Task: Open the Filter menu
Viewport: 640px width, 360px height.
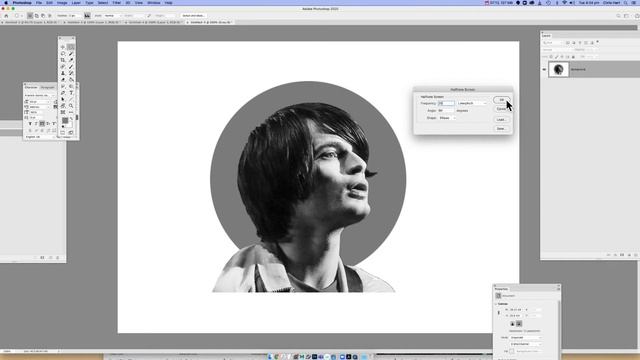Action: click(116, 2)
